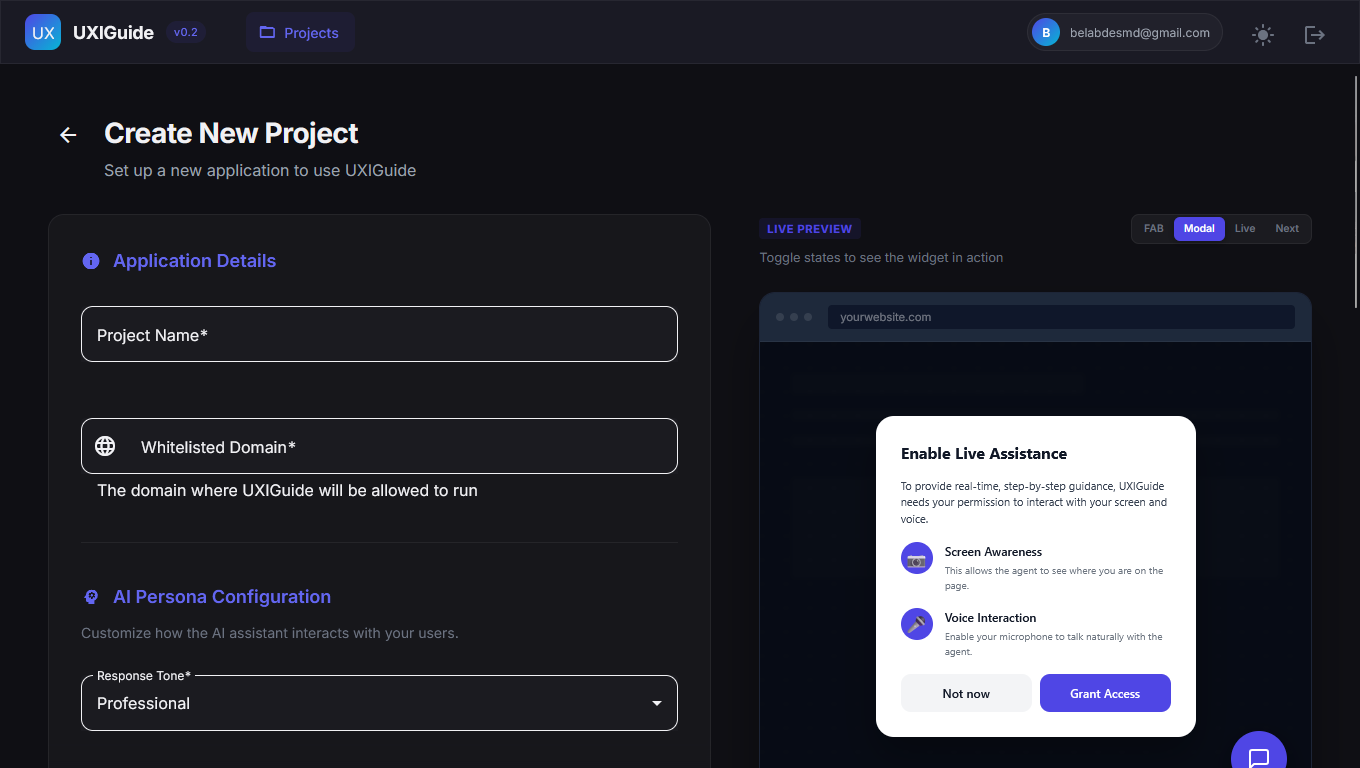The width and height of the screenshot is (1360, 768).
Task: Focus the Whitelisted Domain input field
Action: click(x=379, y=446)
